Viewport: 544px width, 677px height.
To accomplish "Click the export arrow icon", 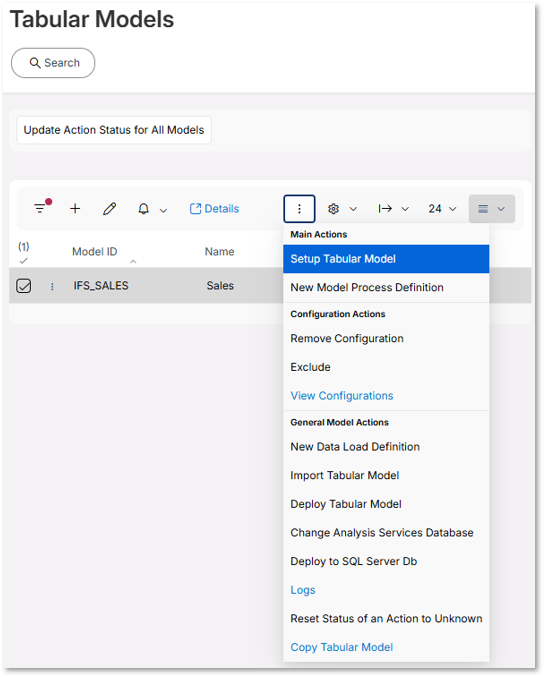I will tap(385, 209).
